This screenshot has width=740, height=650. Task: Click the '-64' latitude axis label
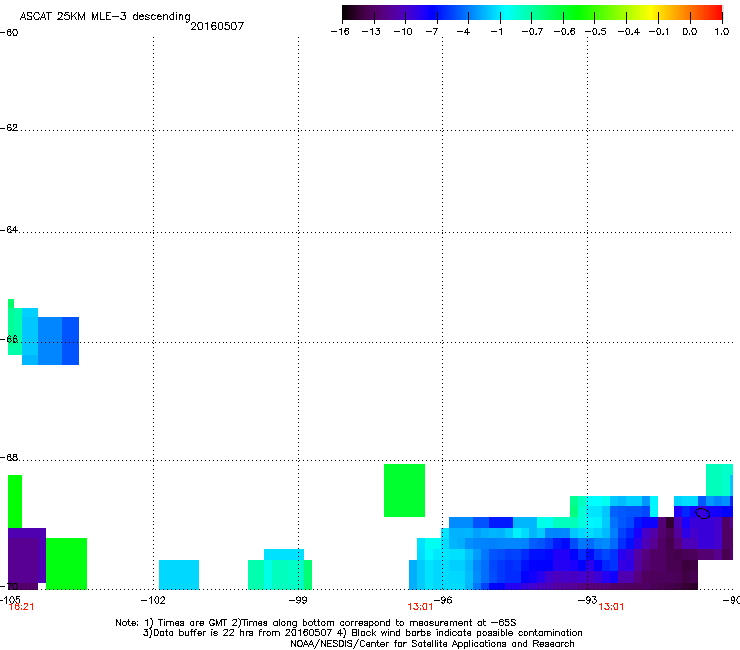tap(9, 230)
